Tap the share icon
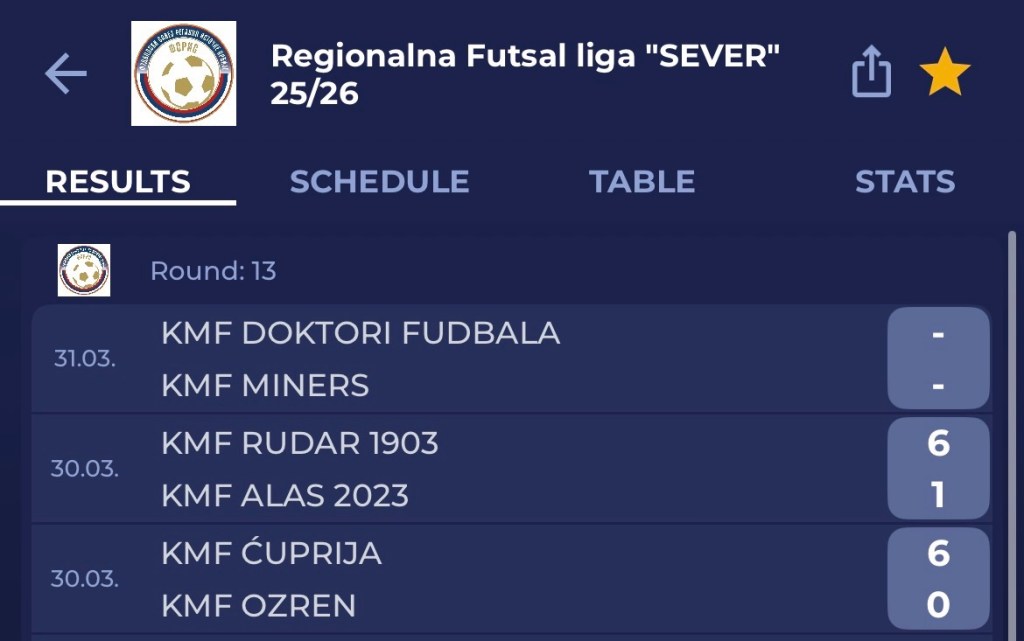Screen dimensions: 1024x641 tap(871, 74)
